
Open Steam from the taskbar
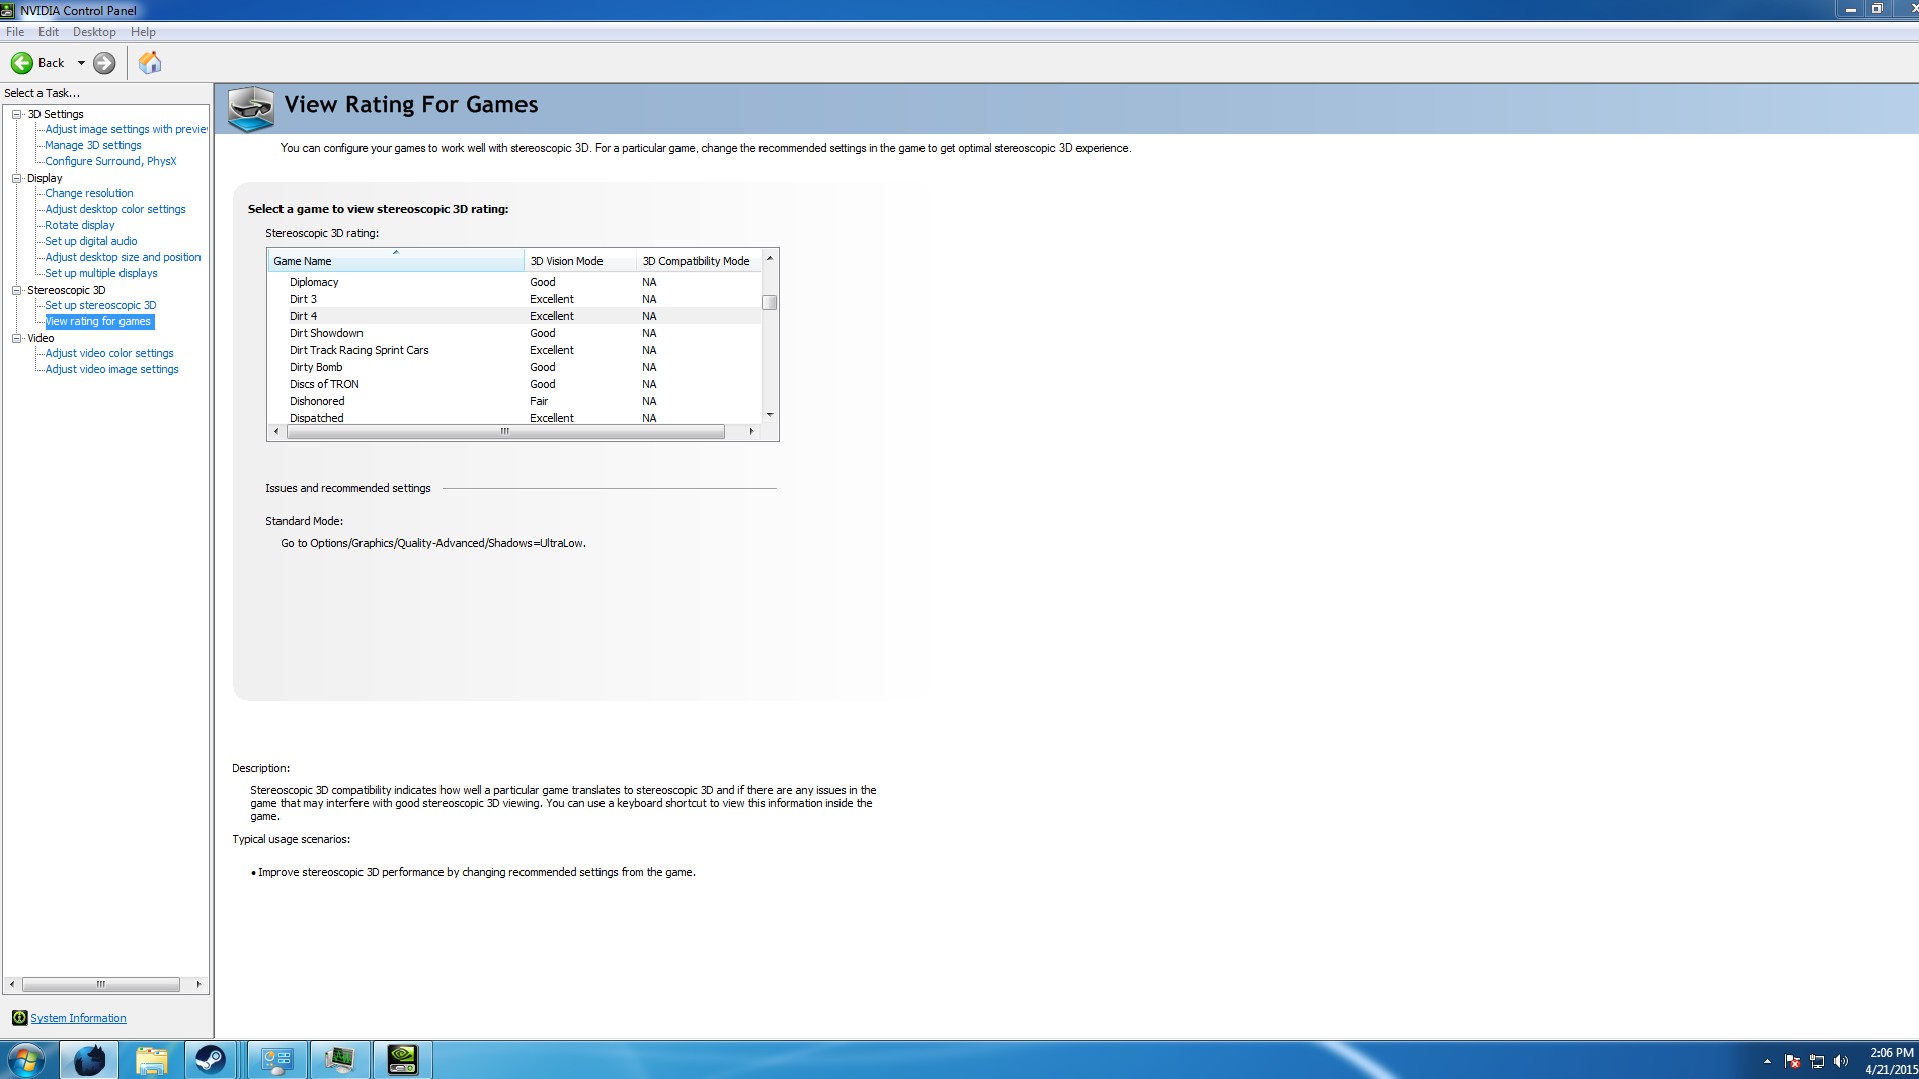pyautogui.click(x=210, y=1059)
